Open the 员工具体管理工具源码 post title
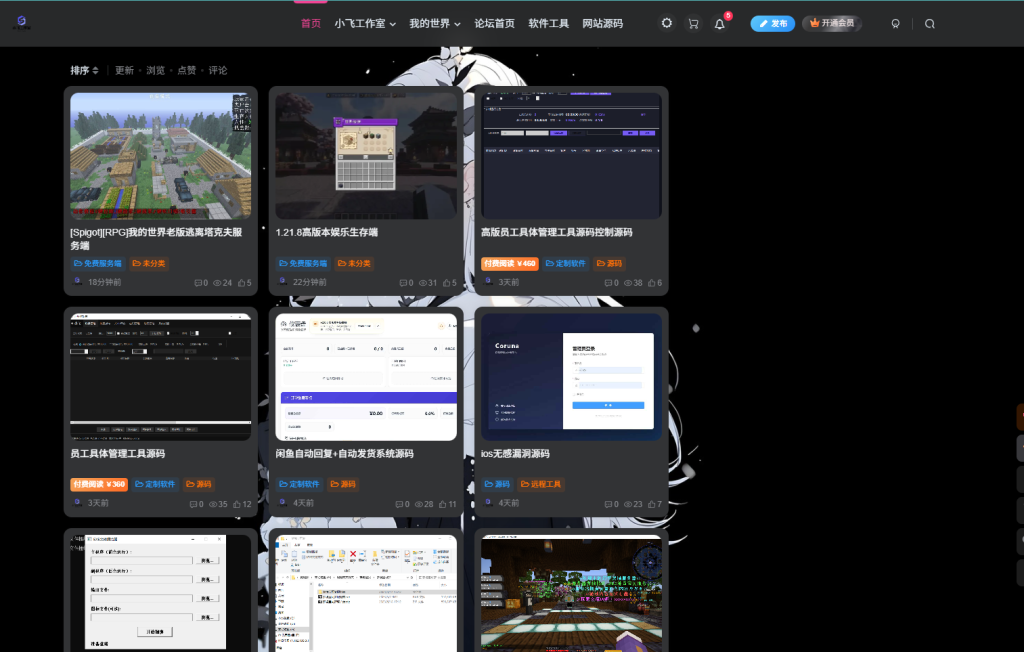 [118, 453]
